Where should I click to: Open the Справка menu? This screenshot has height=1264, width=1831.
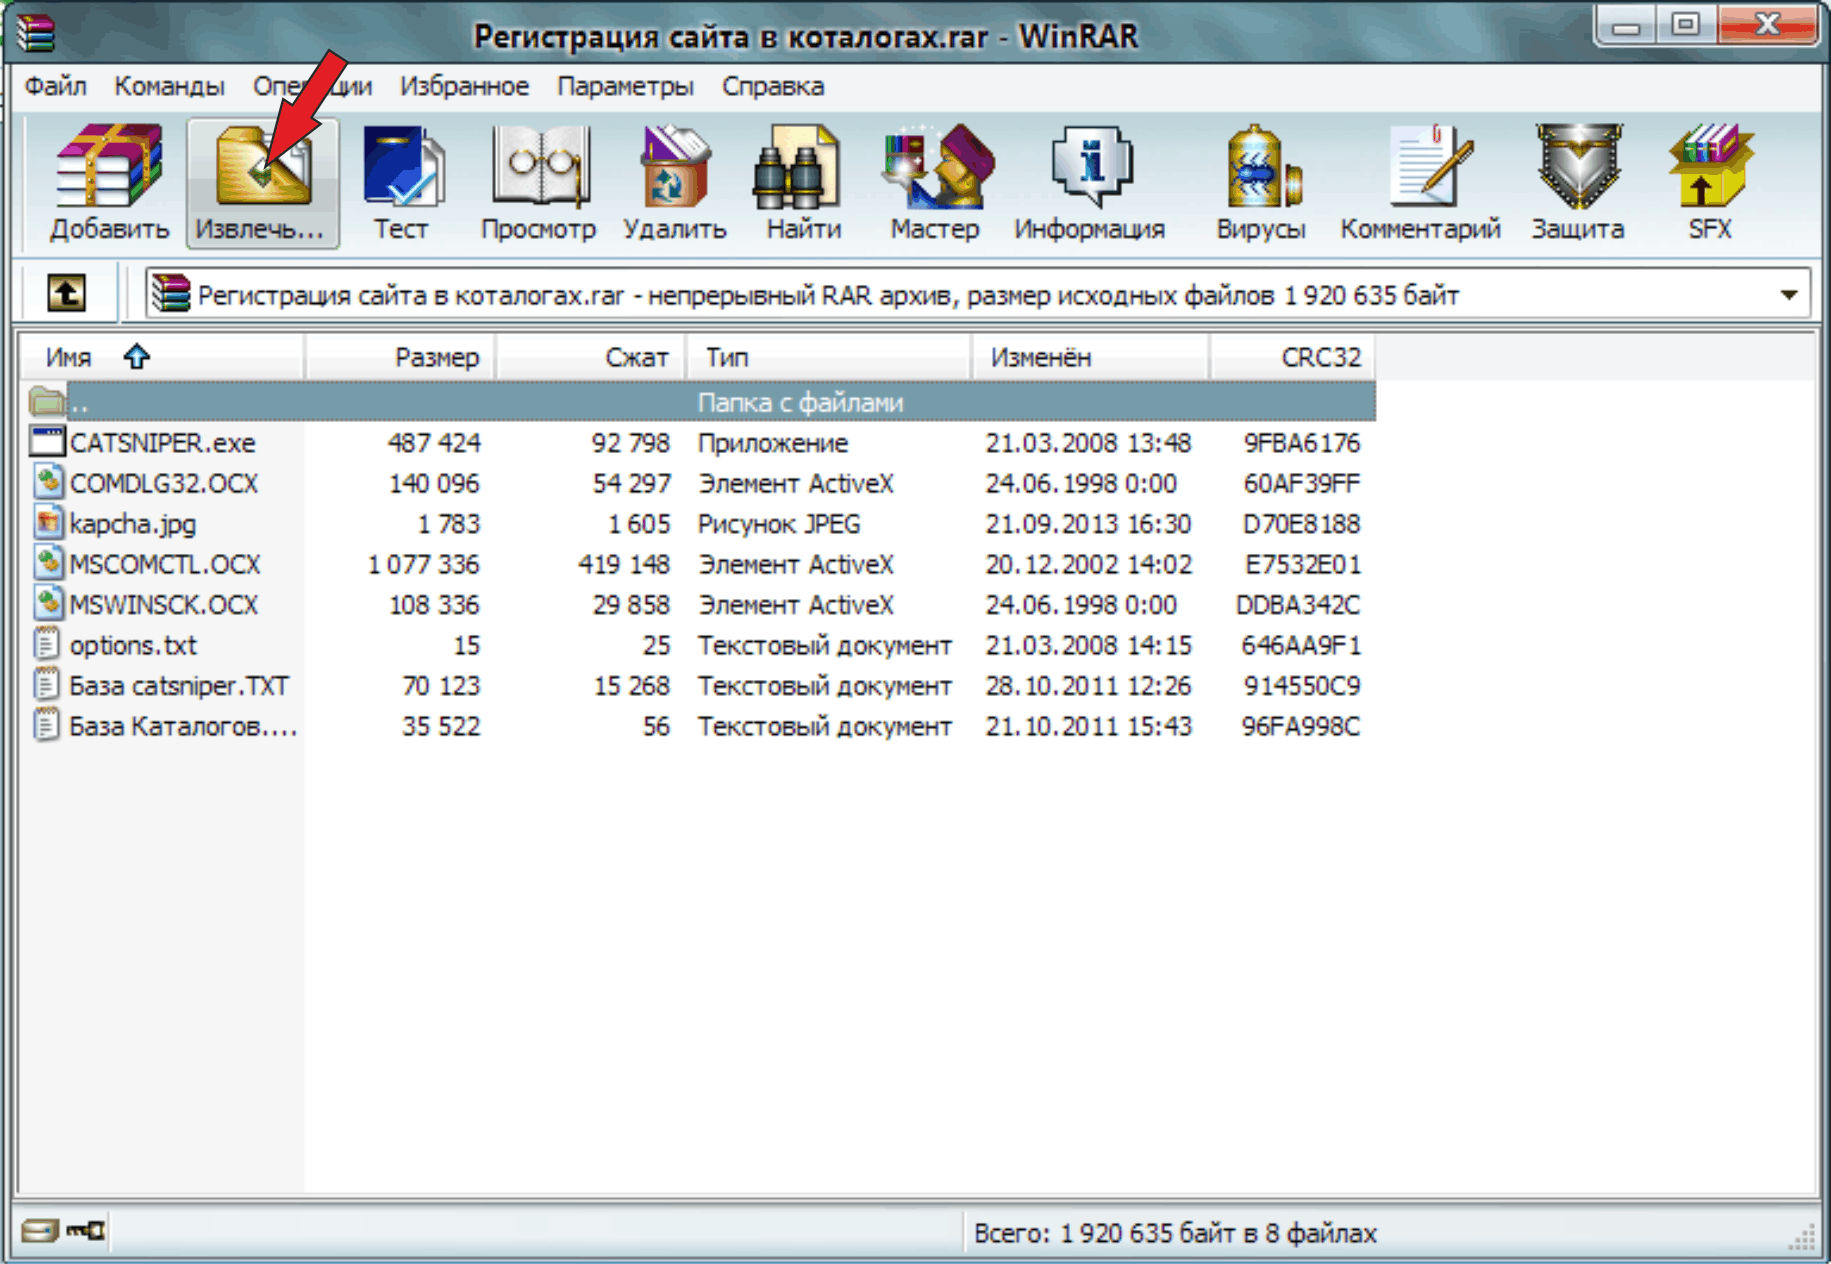pyautogui.click(x=773, y=86)
